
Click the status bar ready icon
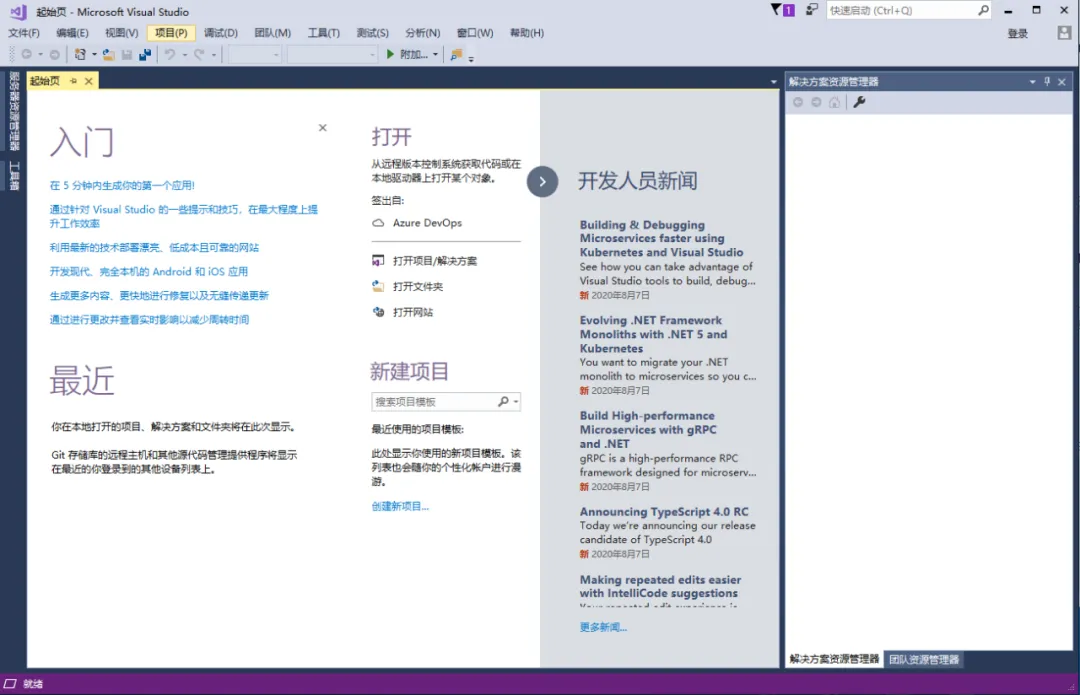10,683
